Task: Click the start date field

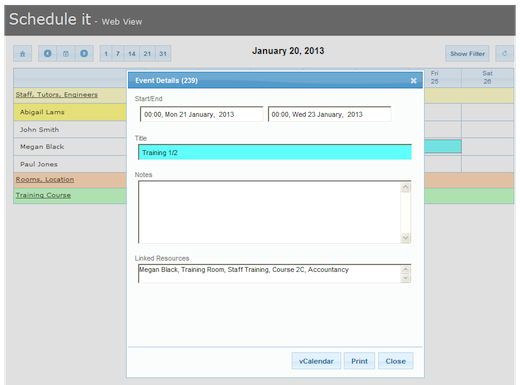Action: coord(202,114)
